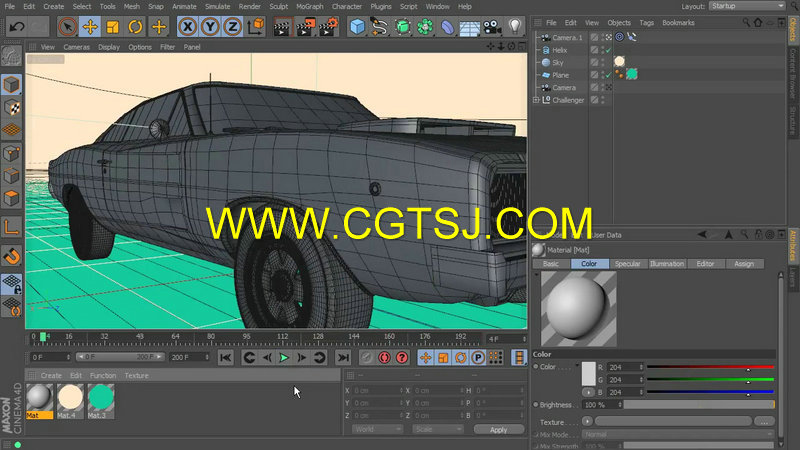Enable Polygons mode icon
Screen dimensions: 800x450
tap(11, 198)
